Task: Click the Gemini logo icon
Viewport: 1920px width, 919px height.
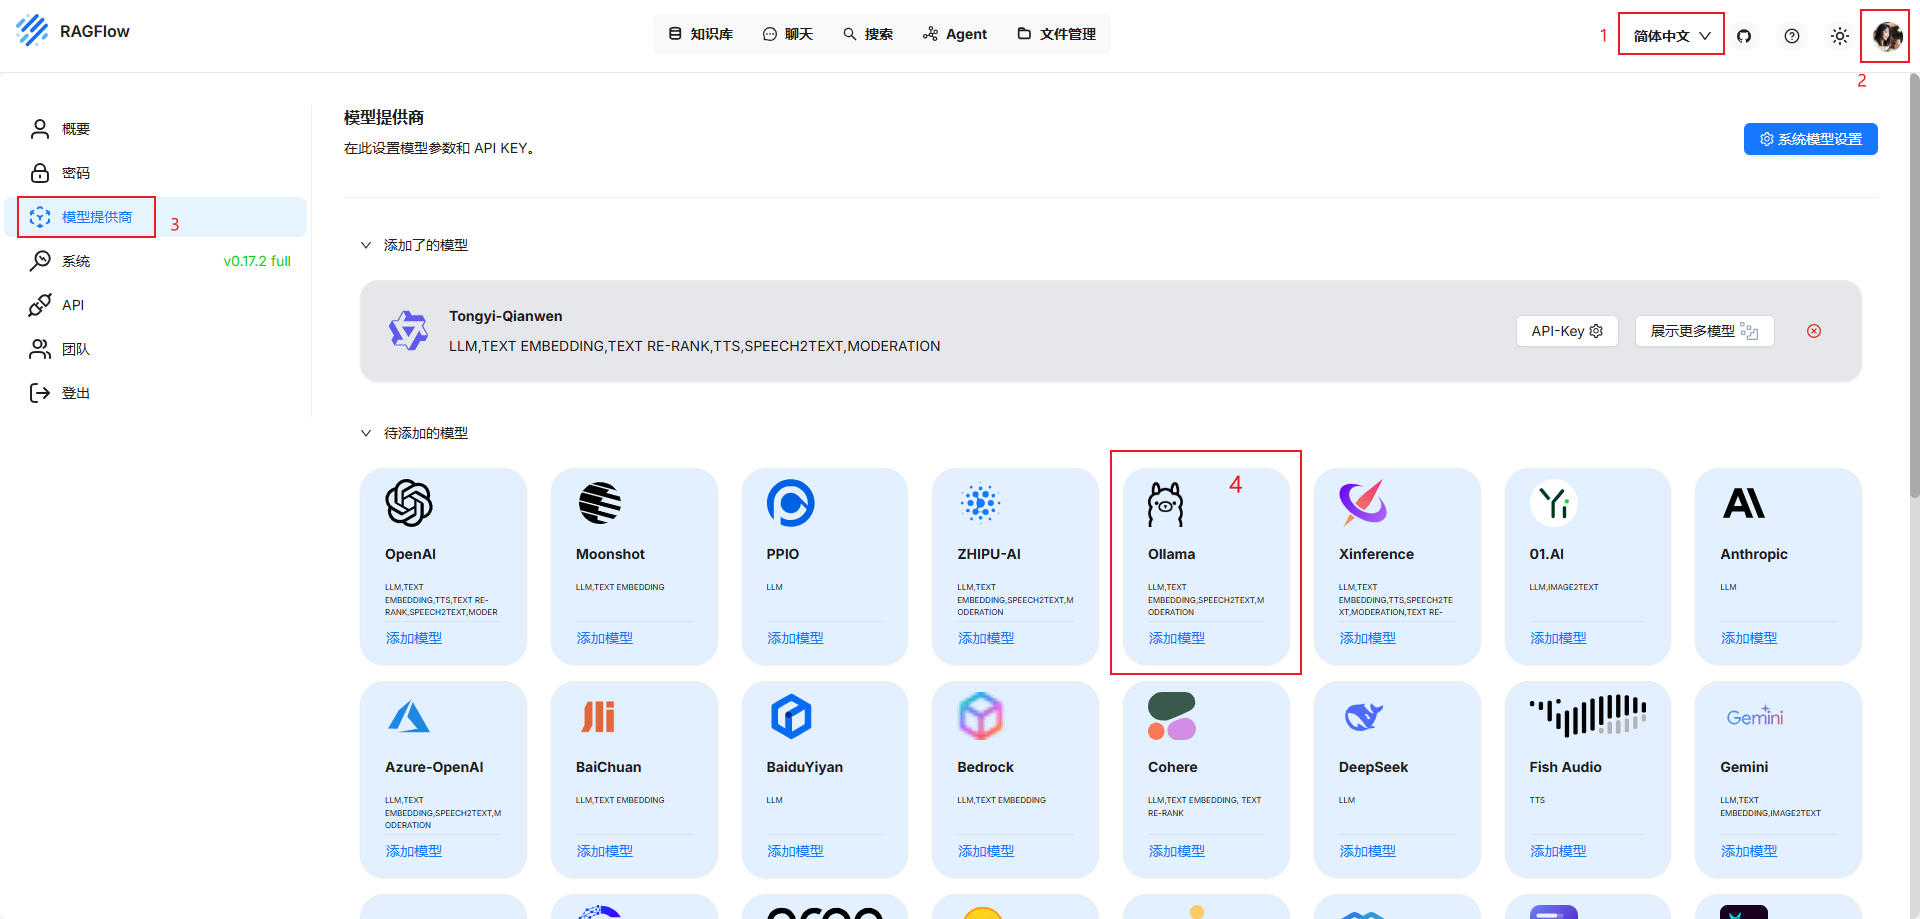Action: pyautogui.click(x=1755, y=716)
